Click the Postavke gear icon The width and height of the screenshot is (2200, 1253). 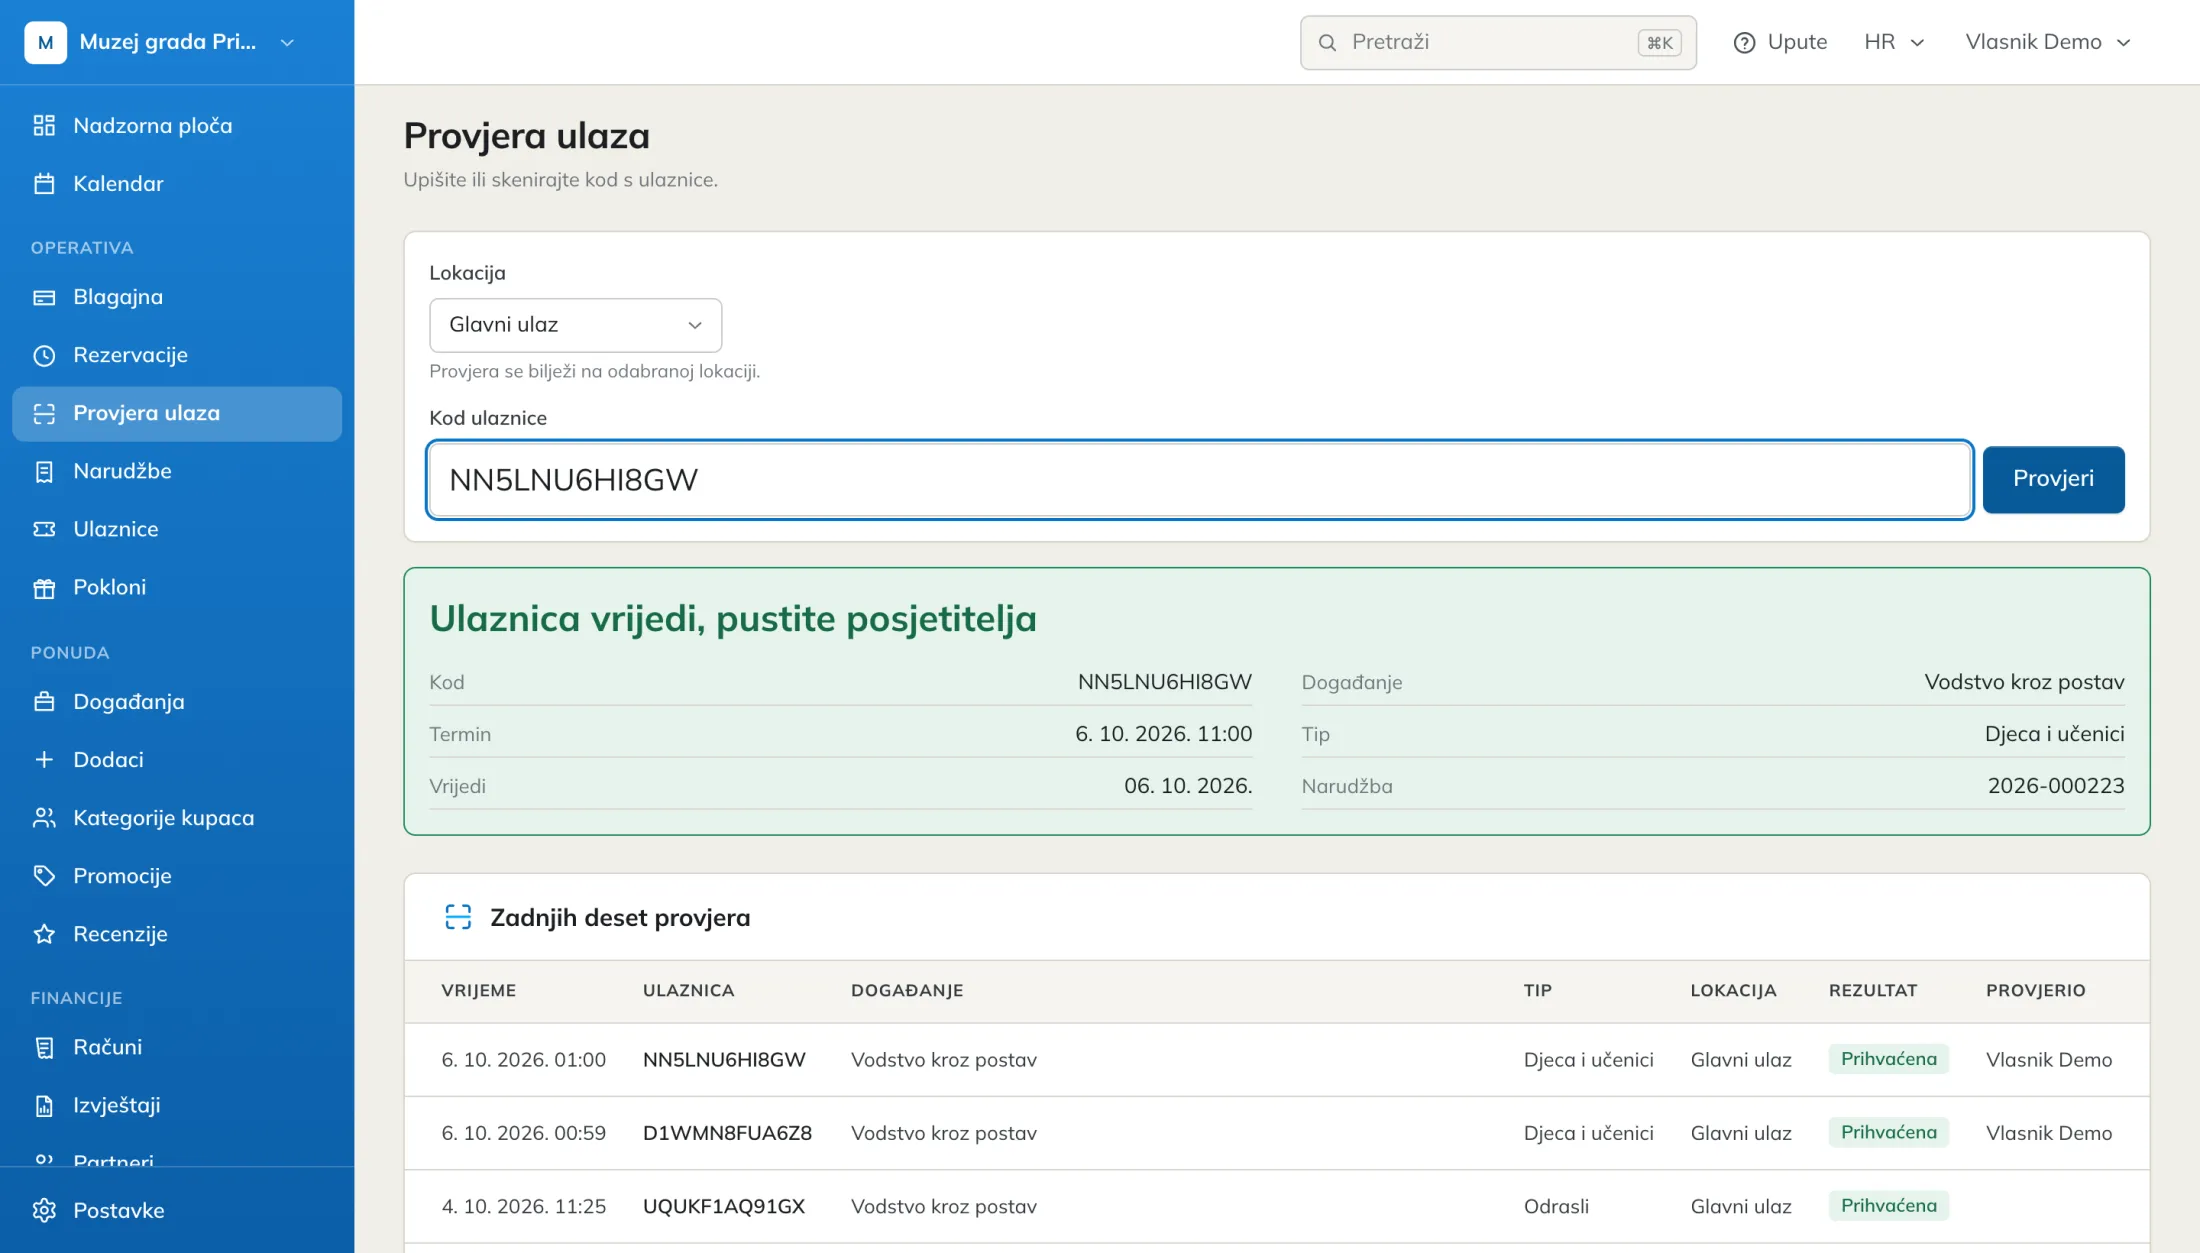pyautogui.click(x=44, y=1210)
